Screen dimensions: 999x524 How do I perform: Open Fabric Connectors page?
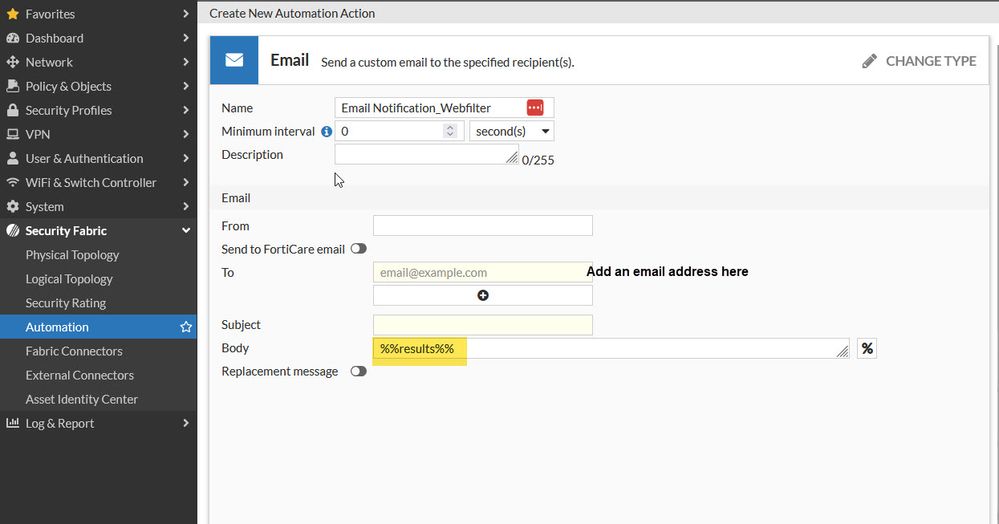[x=74, y=351]
